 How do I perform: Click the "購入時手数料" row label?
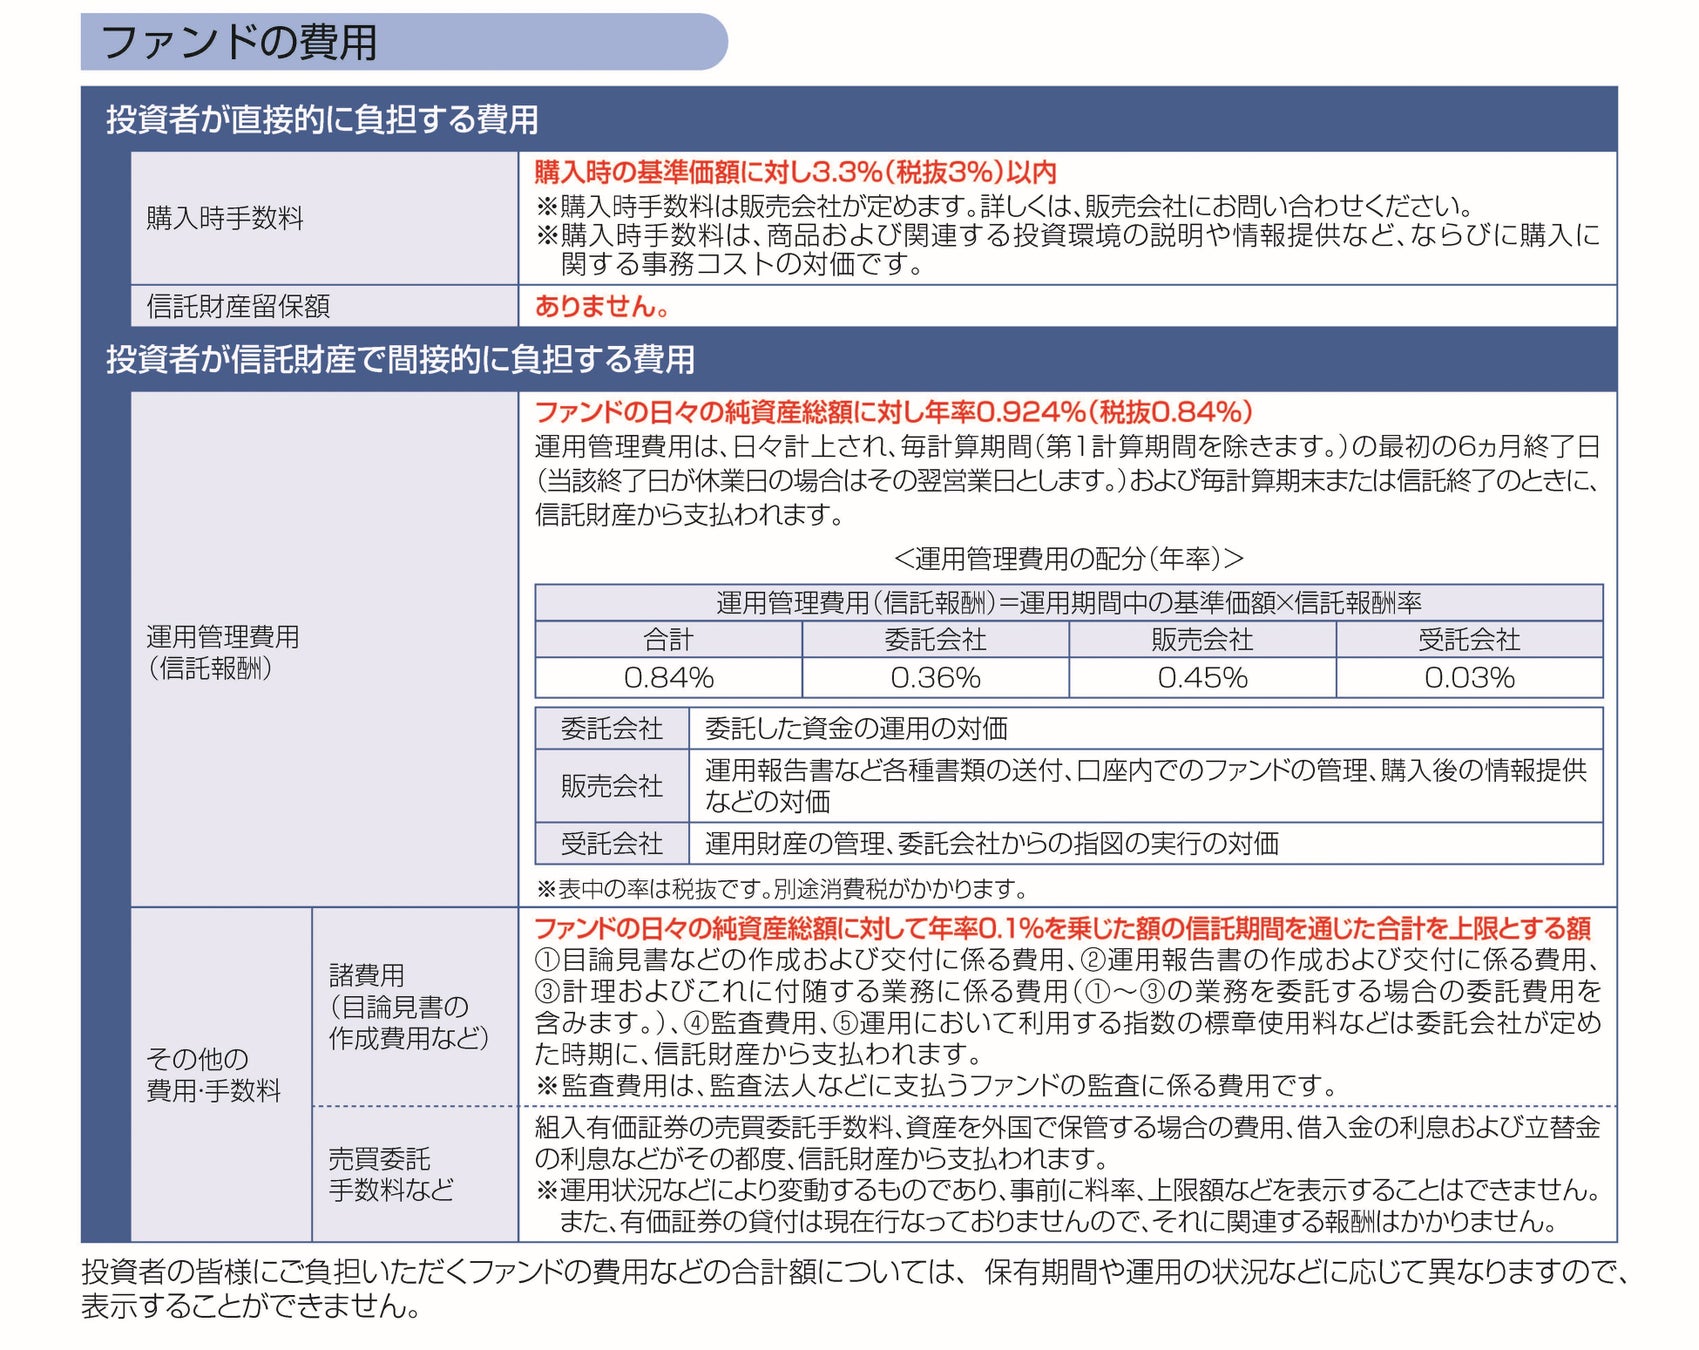225,218
